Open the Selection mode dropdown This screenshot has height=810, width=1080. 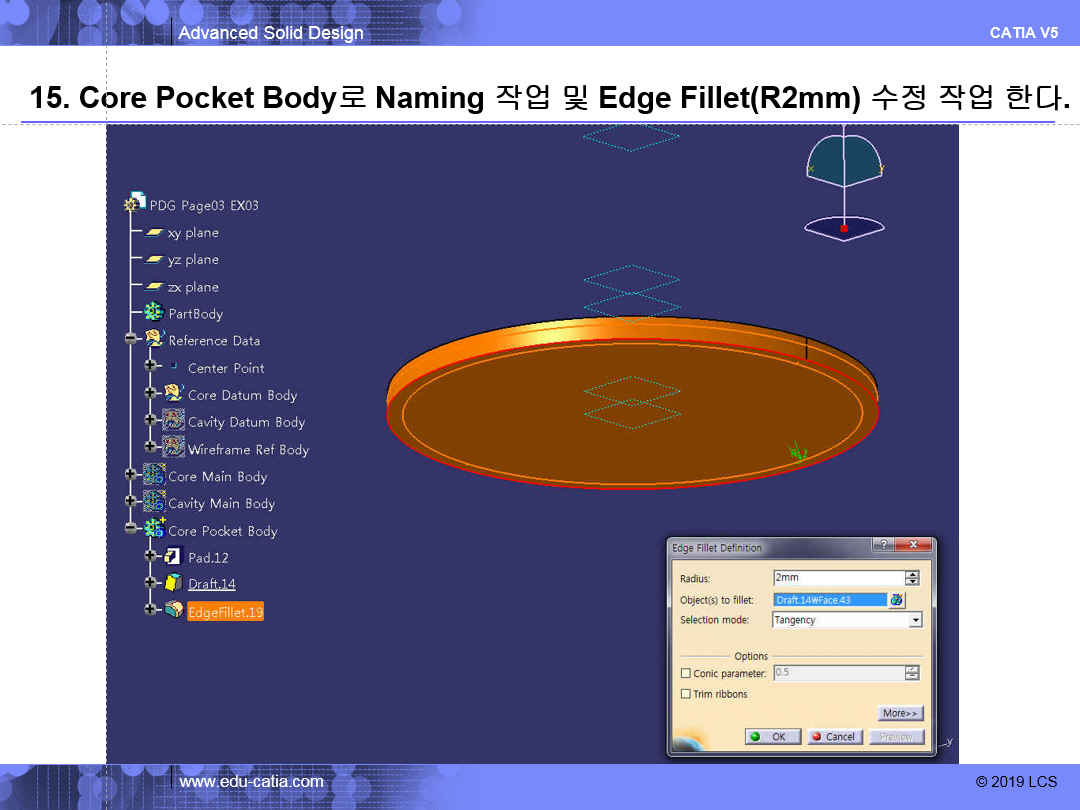tap(914, 621)
